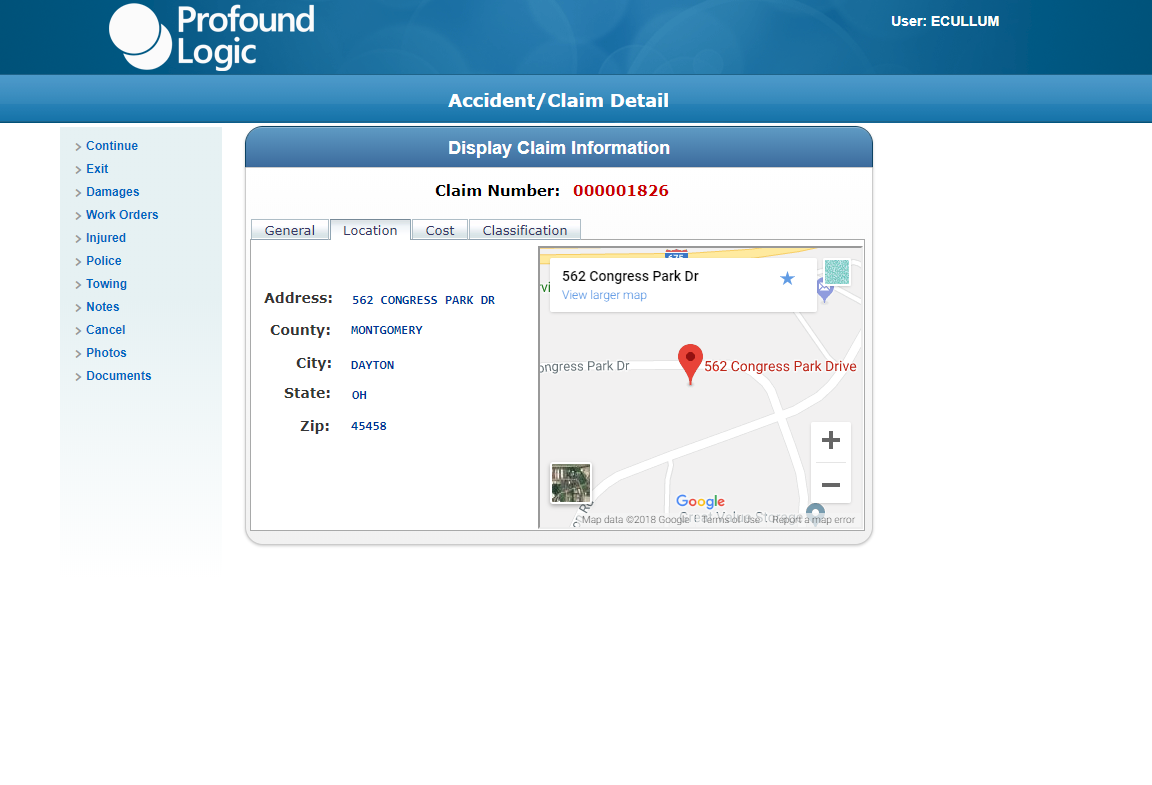Click the Display Claim Information header
The width and height of the screenshot is (1152, 785).
(x=559, y=148)
